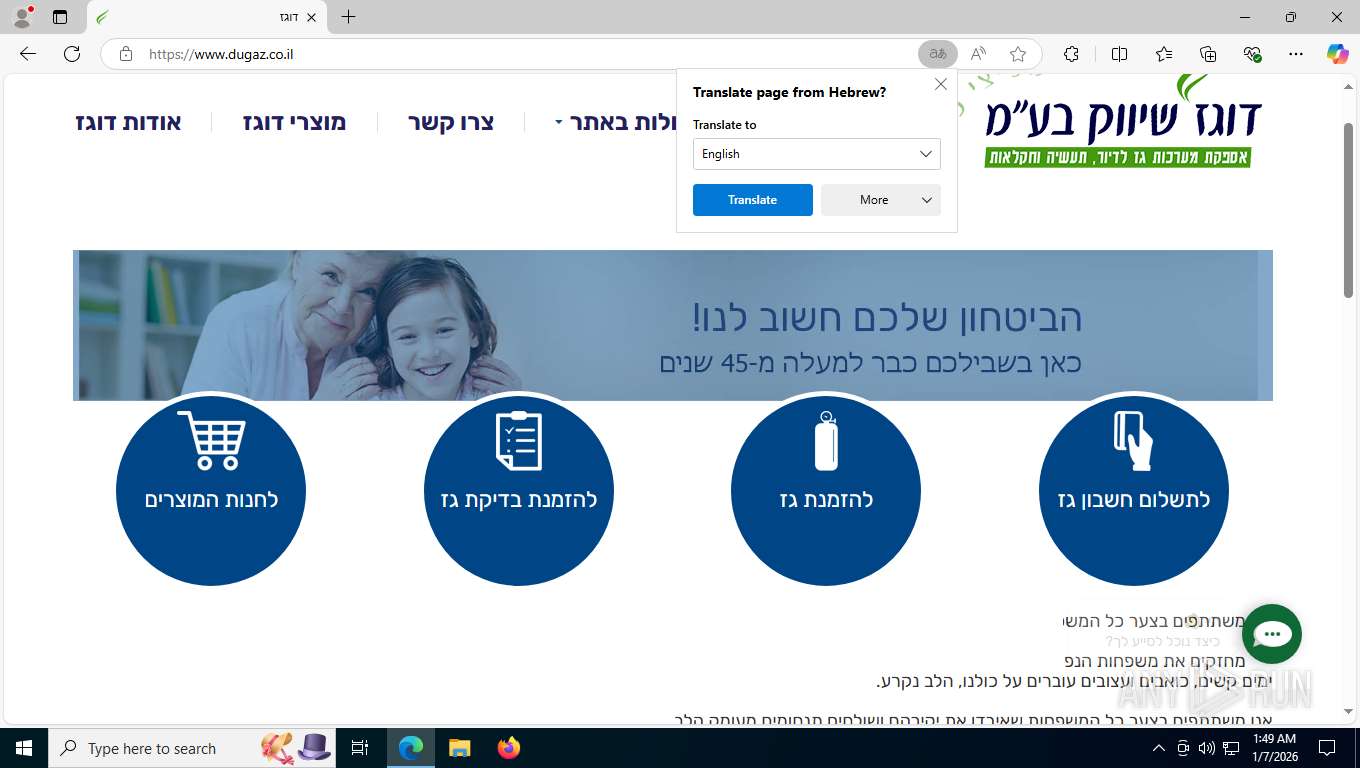Click להזמנת גז circle button

[x=826, y=490]
